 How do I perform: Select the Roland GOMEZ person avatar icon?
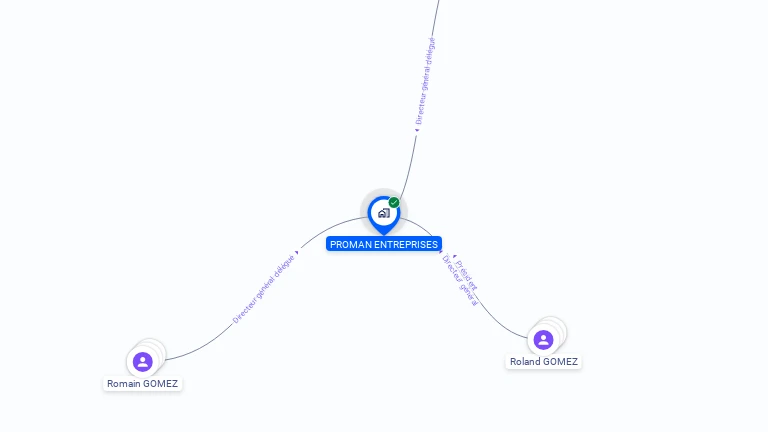point(543,339)
